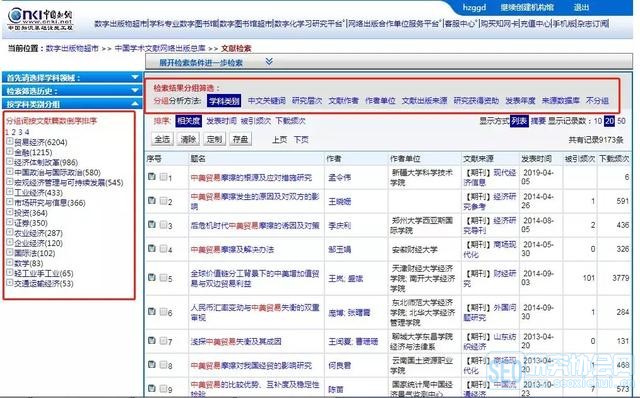
Task: Click the save icon in row 5
Action: coord(152,278)
